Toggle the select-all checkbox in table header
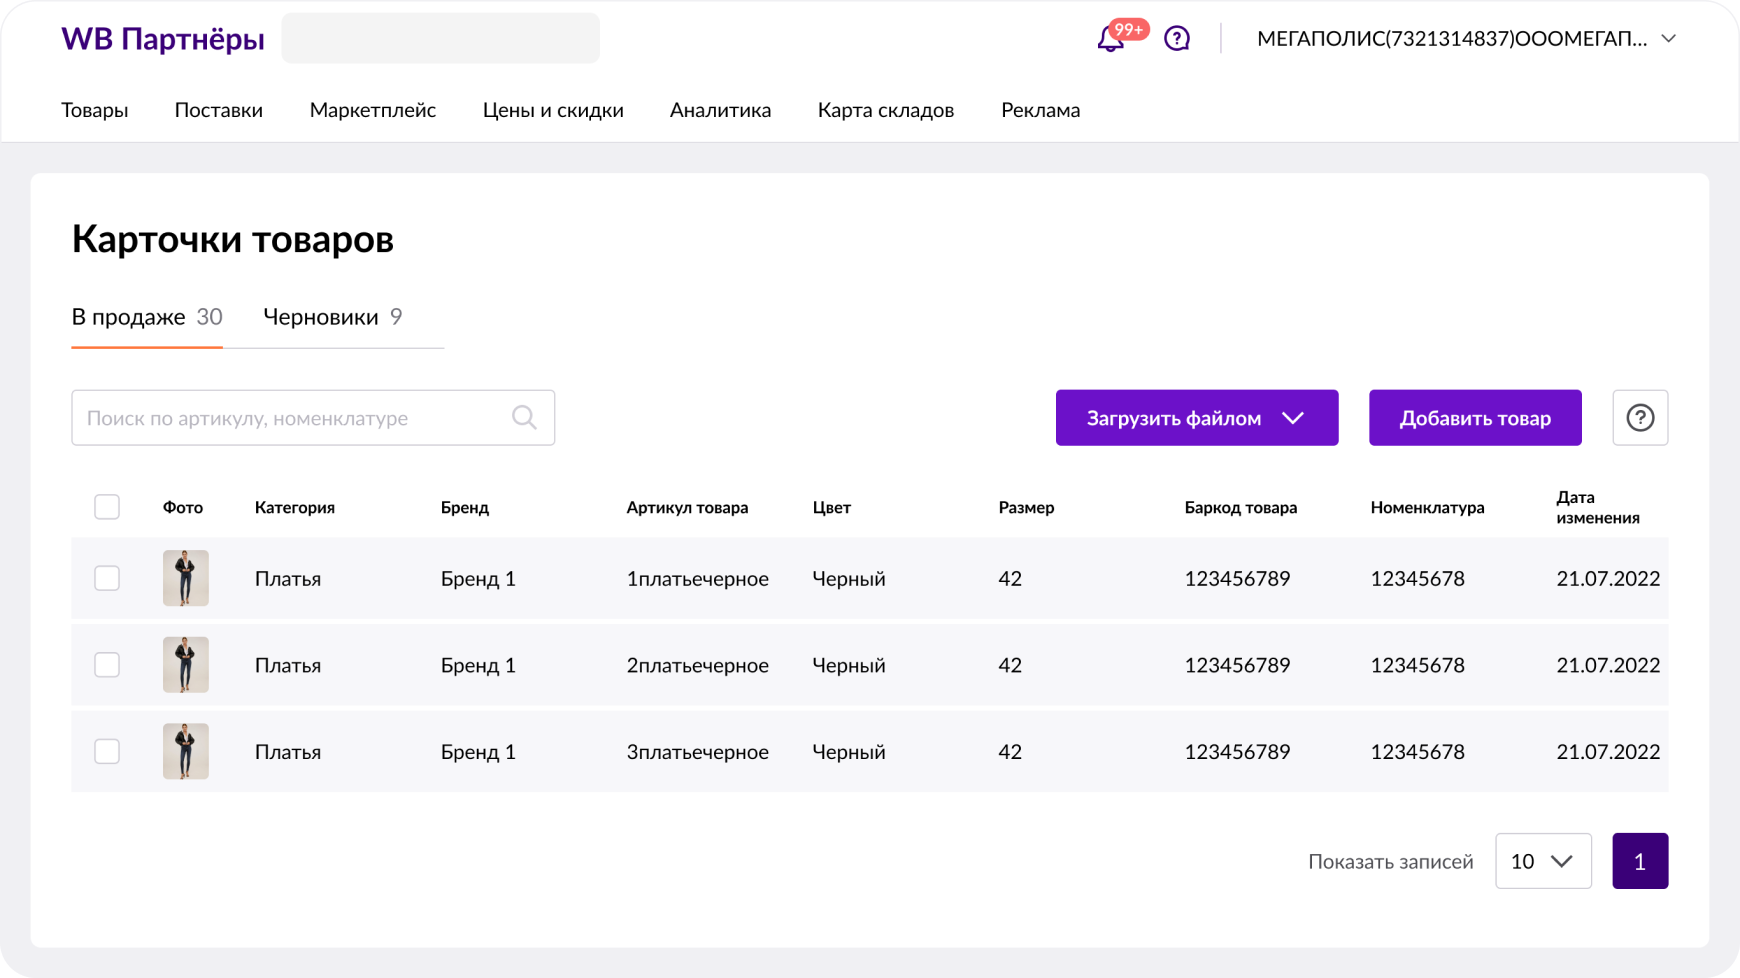The image size is (1740, 978). pyautogui.click(x=107, y=507)
